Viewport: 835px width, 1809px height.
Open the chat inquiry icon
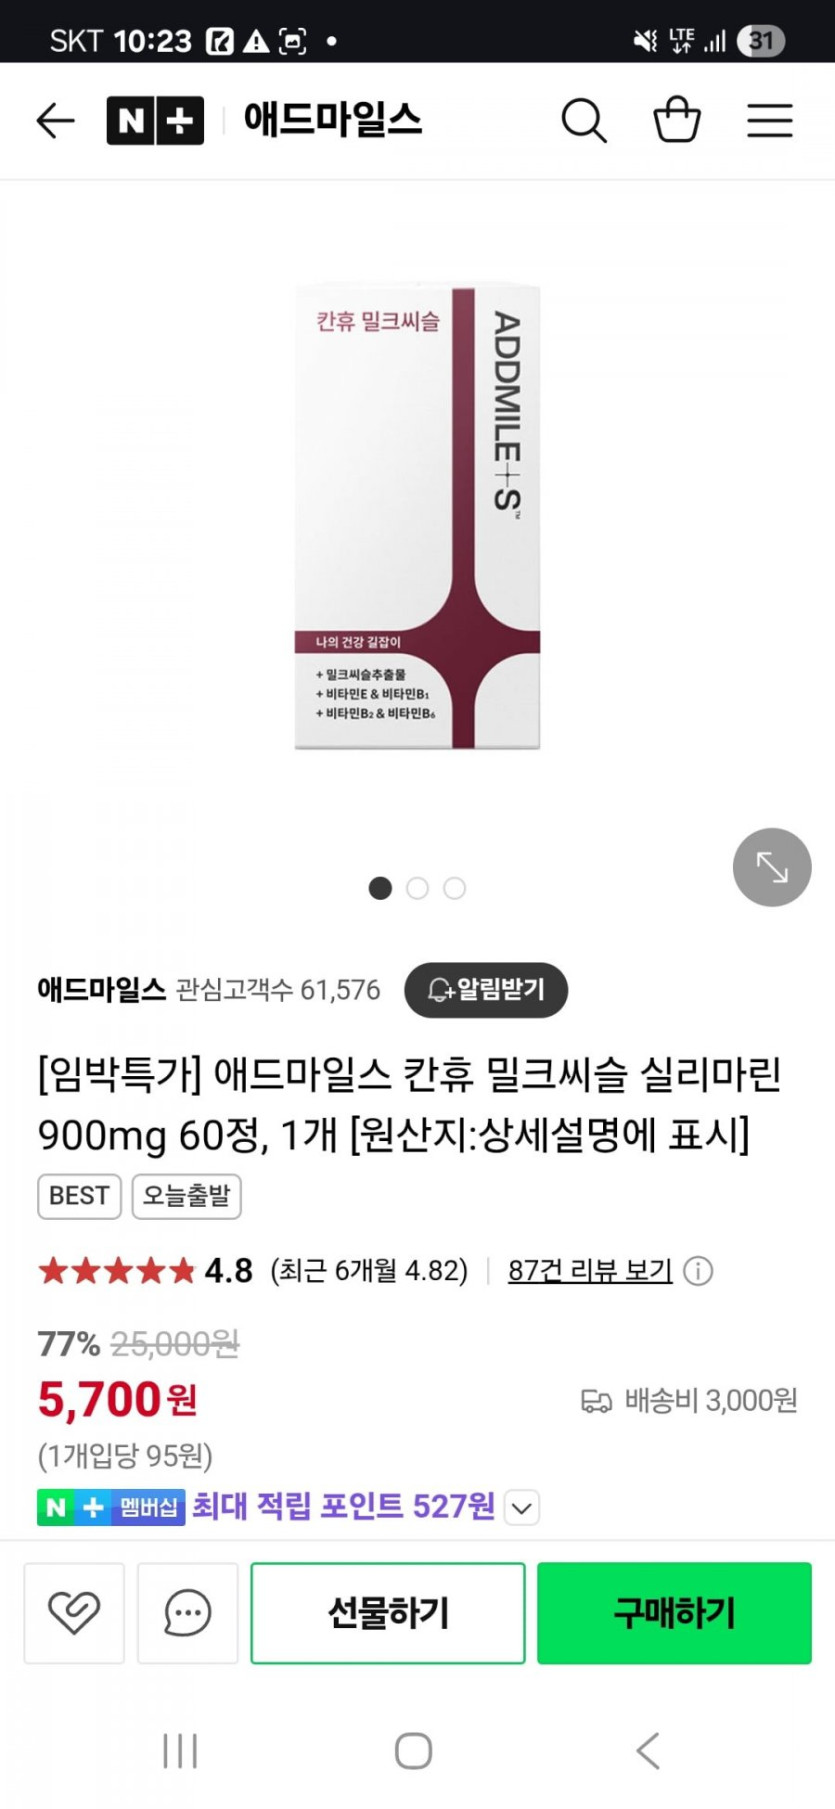(187, 1613)
